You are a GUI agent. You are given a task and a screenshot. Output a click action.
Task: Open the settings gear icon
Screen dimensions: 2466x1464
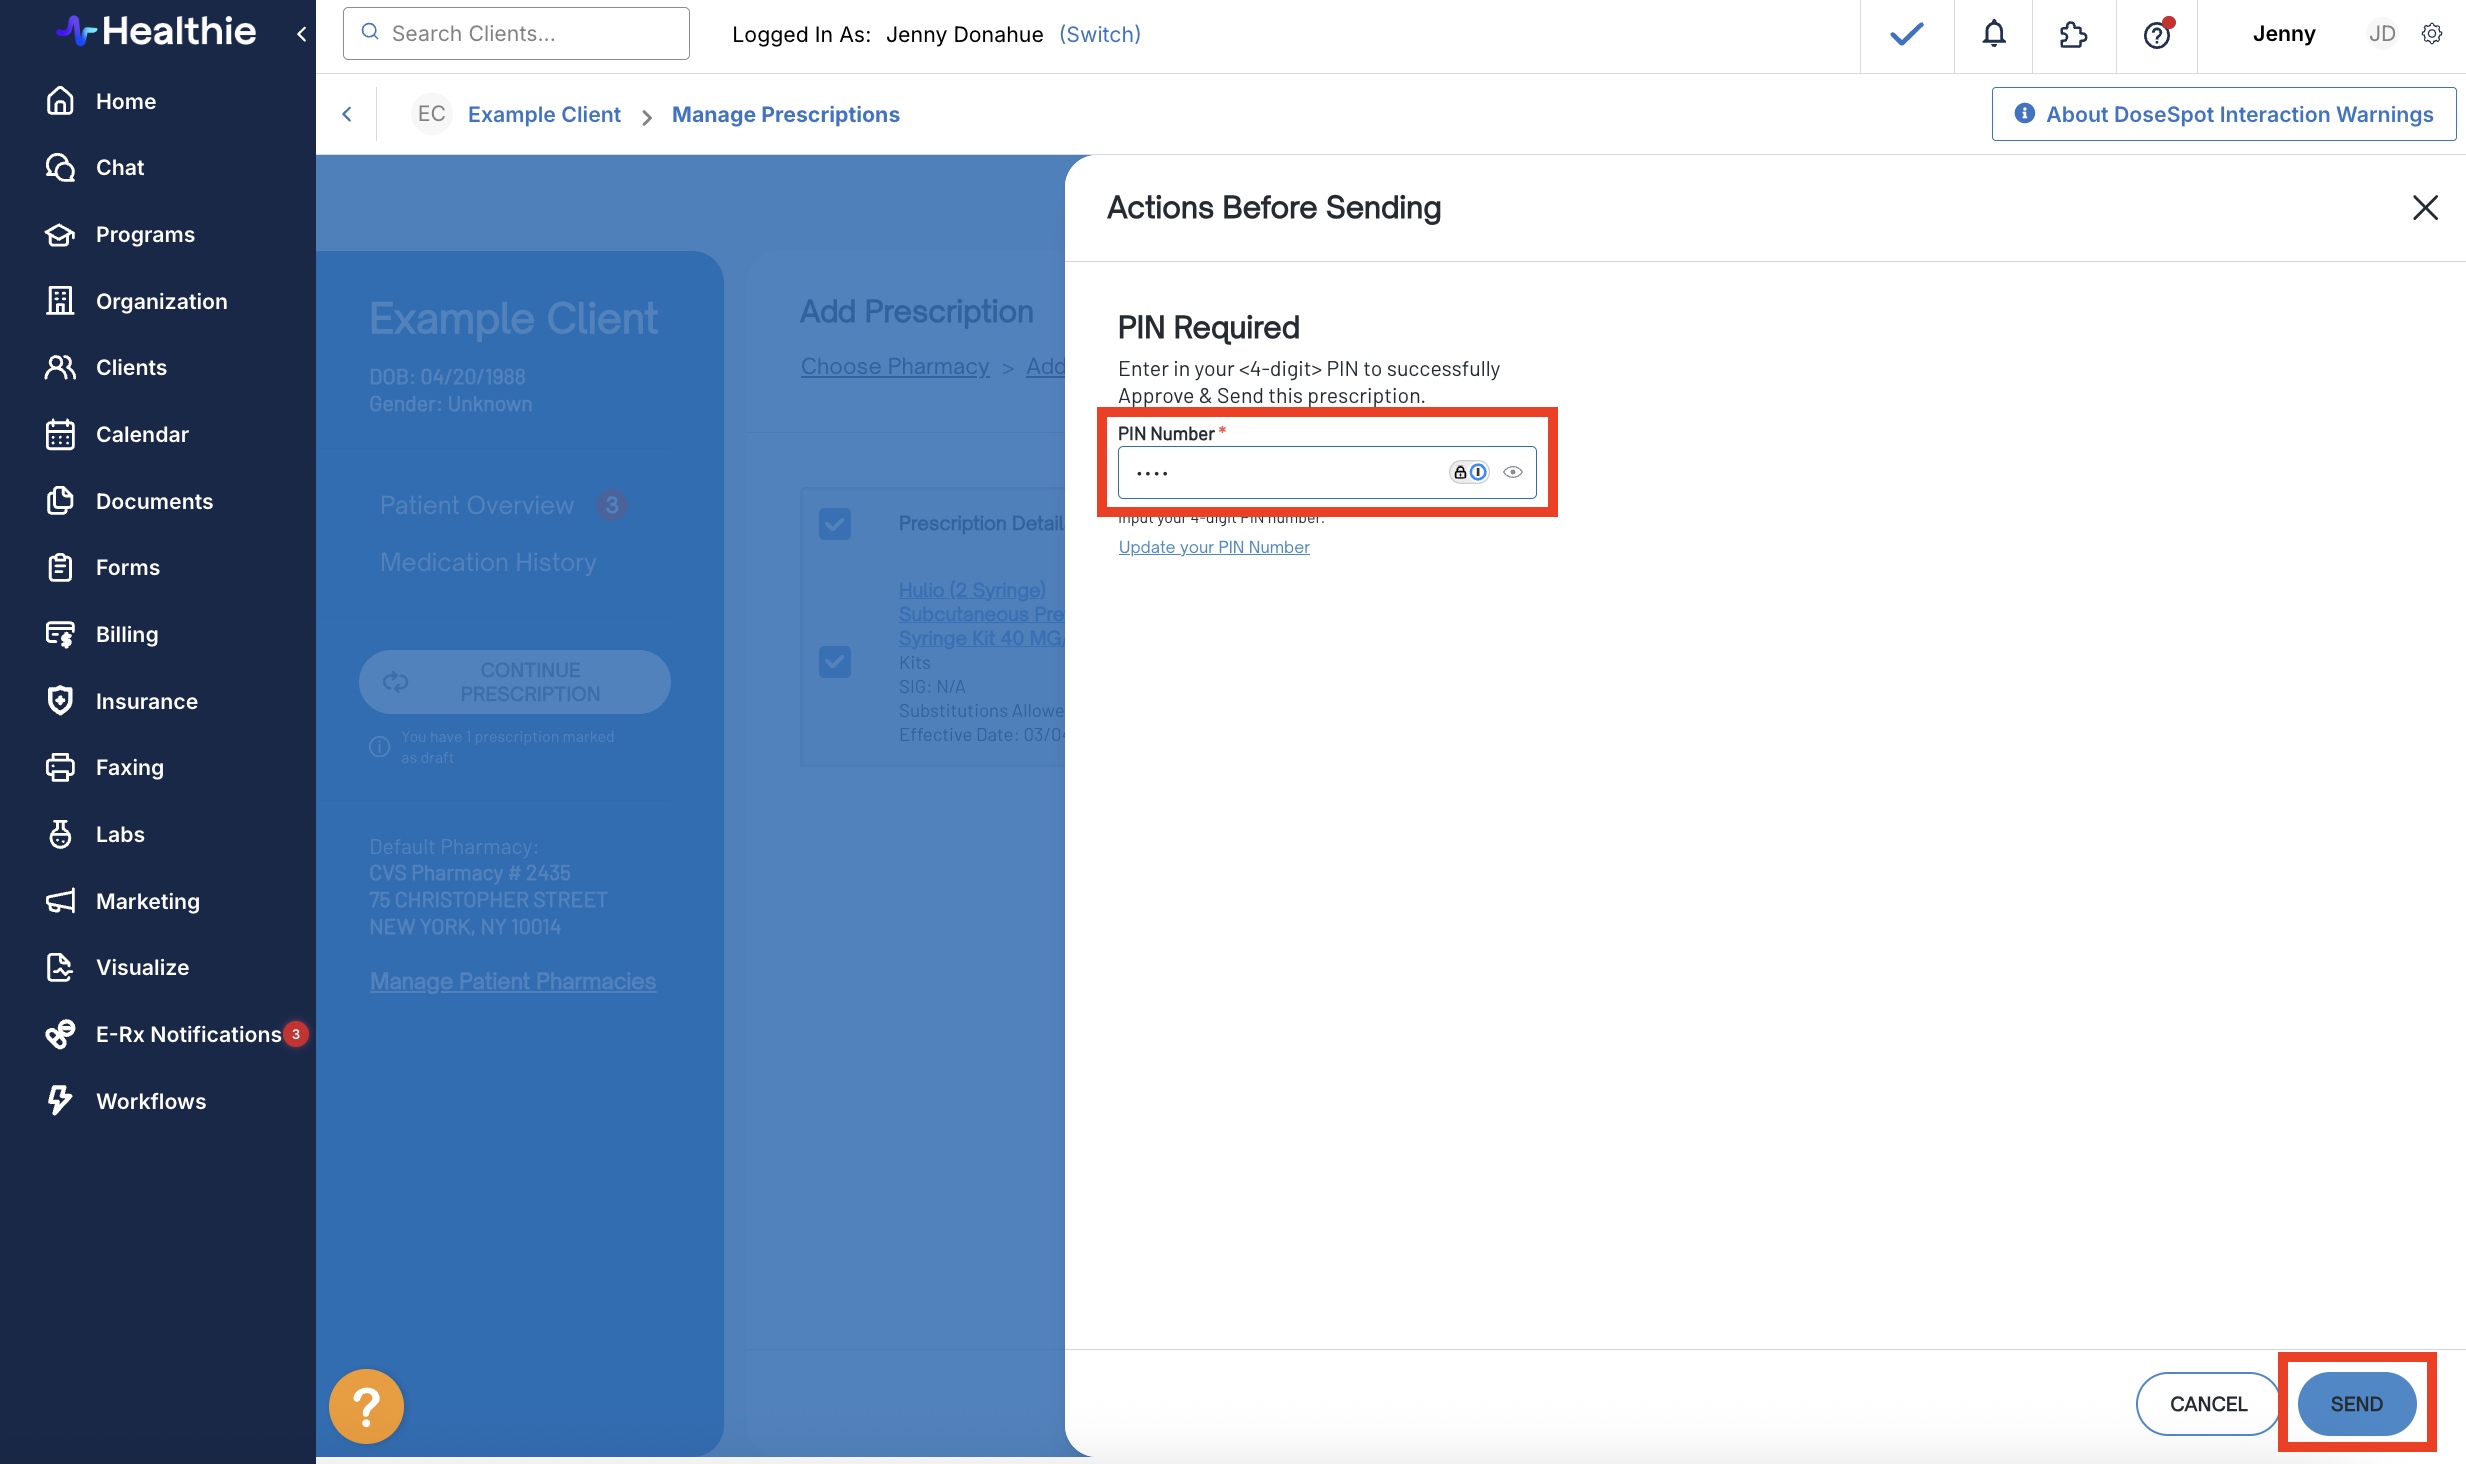2432,34
